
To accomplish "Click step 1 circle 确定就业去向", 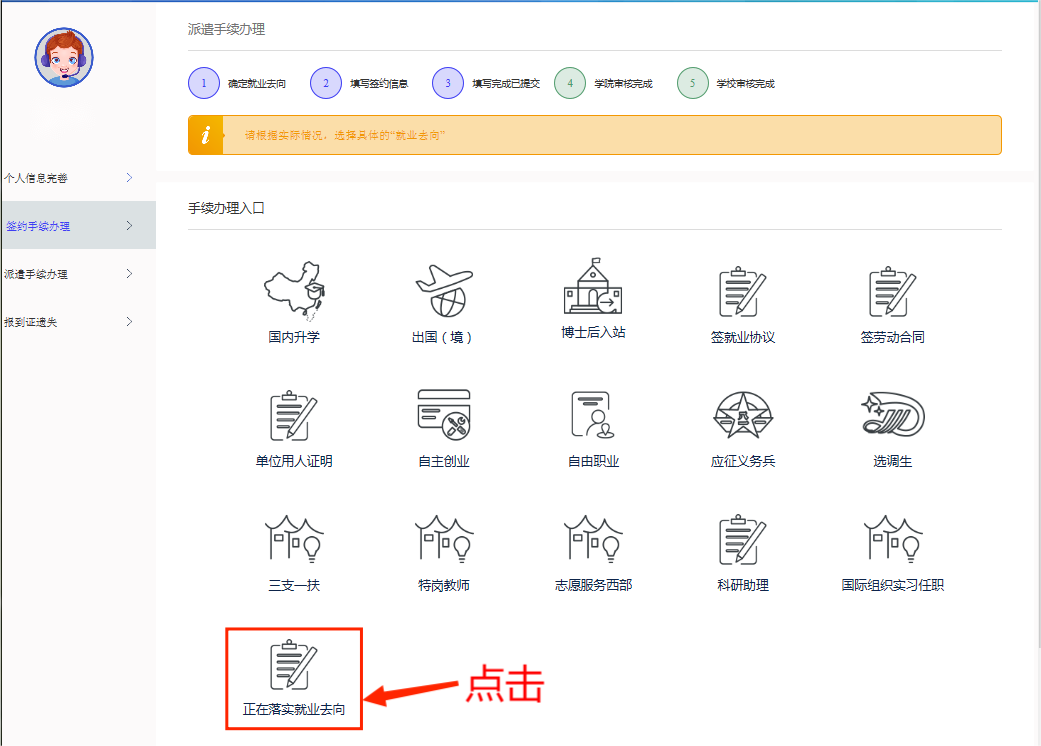I will [204, 83].
